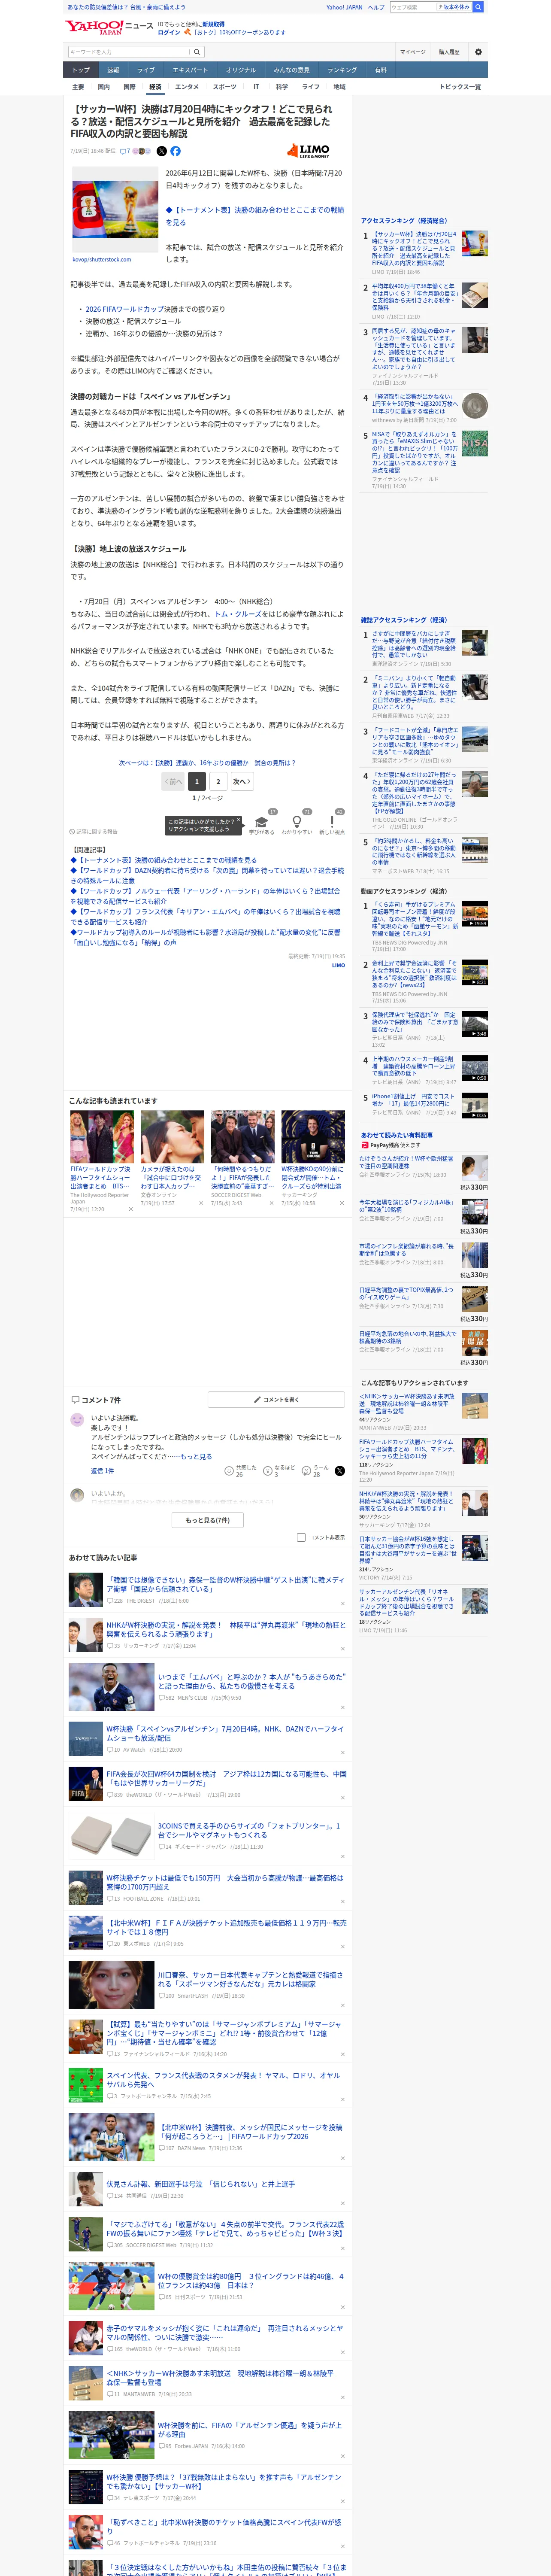Click first commenter's purple avatar

click(77, 1420)
